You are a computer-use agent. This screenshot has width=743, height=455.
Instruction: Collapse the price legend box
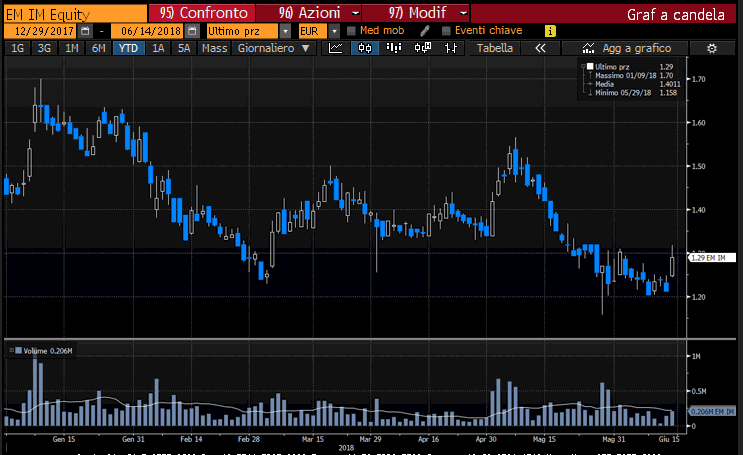click(583, 67)
